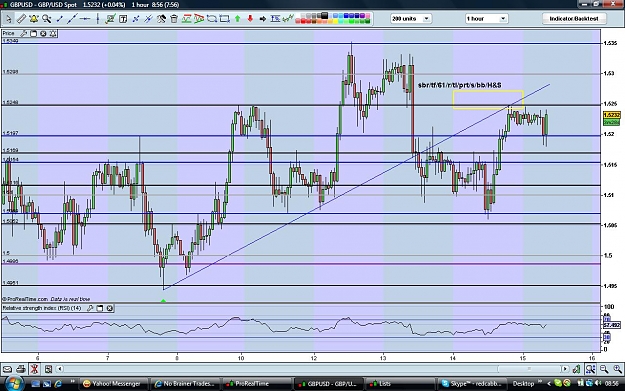This screenshot has height=391, width=625.
Task: Open the alarm bell alert tool
Action: click(34, 19)
